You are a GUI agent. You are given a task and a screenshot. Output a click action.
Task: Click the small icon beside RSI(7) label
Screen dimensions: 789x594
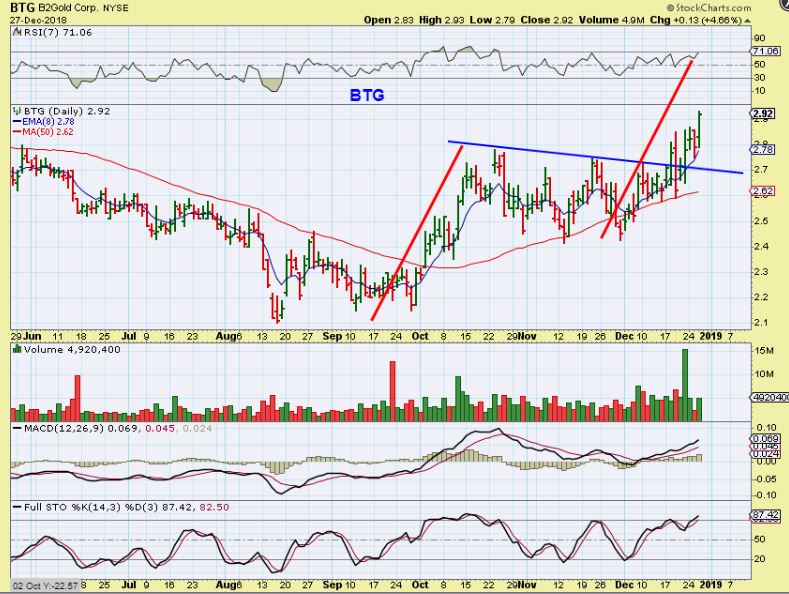[18, 32]
